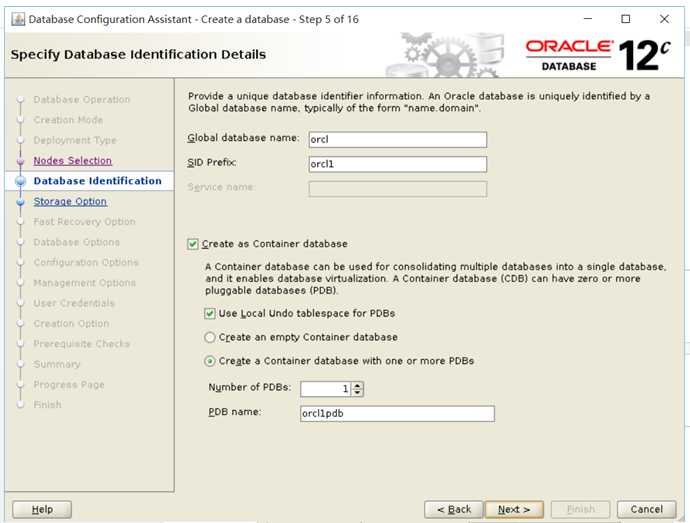The width and height of the screenshot is (690, 523).
Task: Click the Fast Recovery Option step label
Action: coord(84,221)
